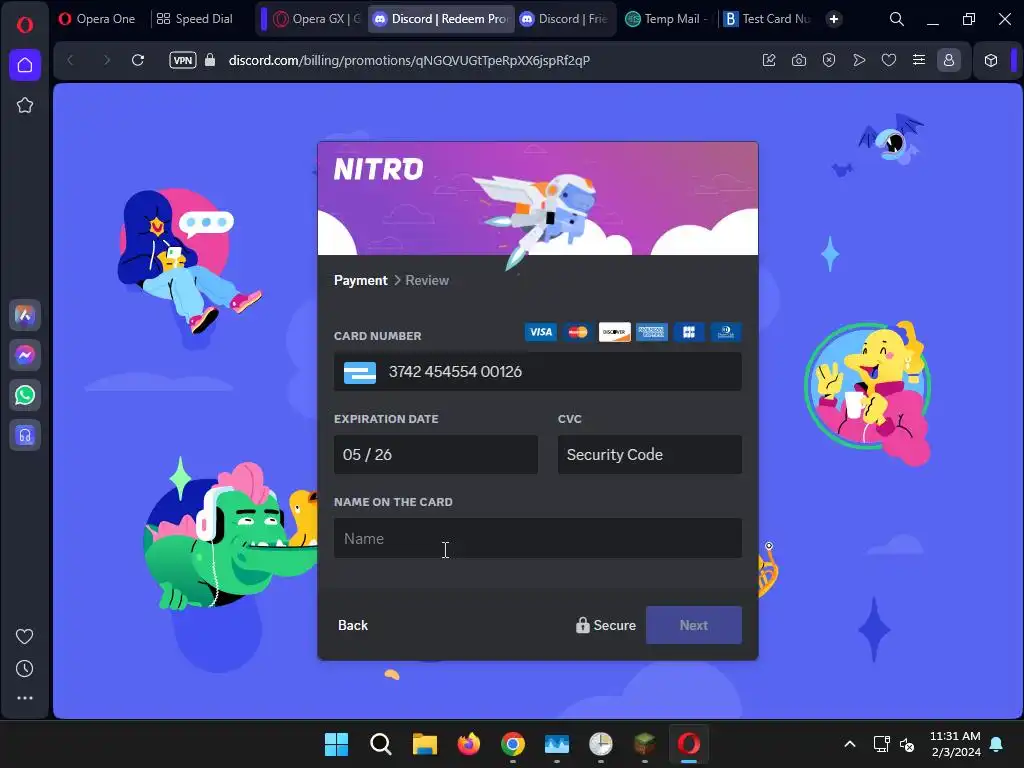Click the Discover card logo
Viewport: 1024px width, 768px height.
[615, 332]
